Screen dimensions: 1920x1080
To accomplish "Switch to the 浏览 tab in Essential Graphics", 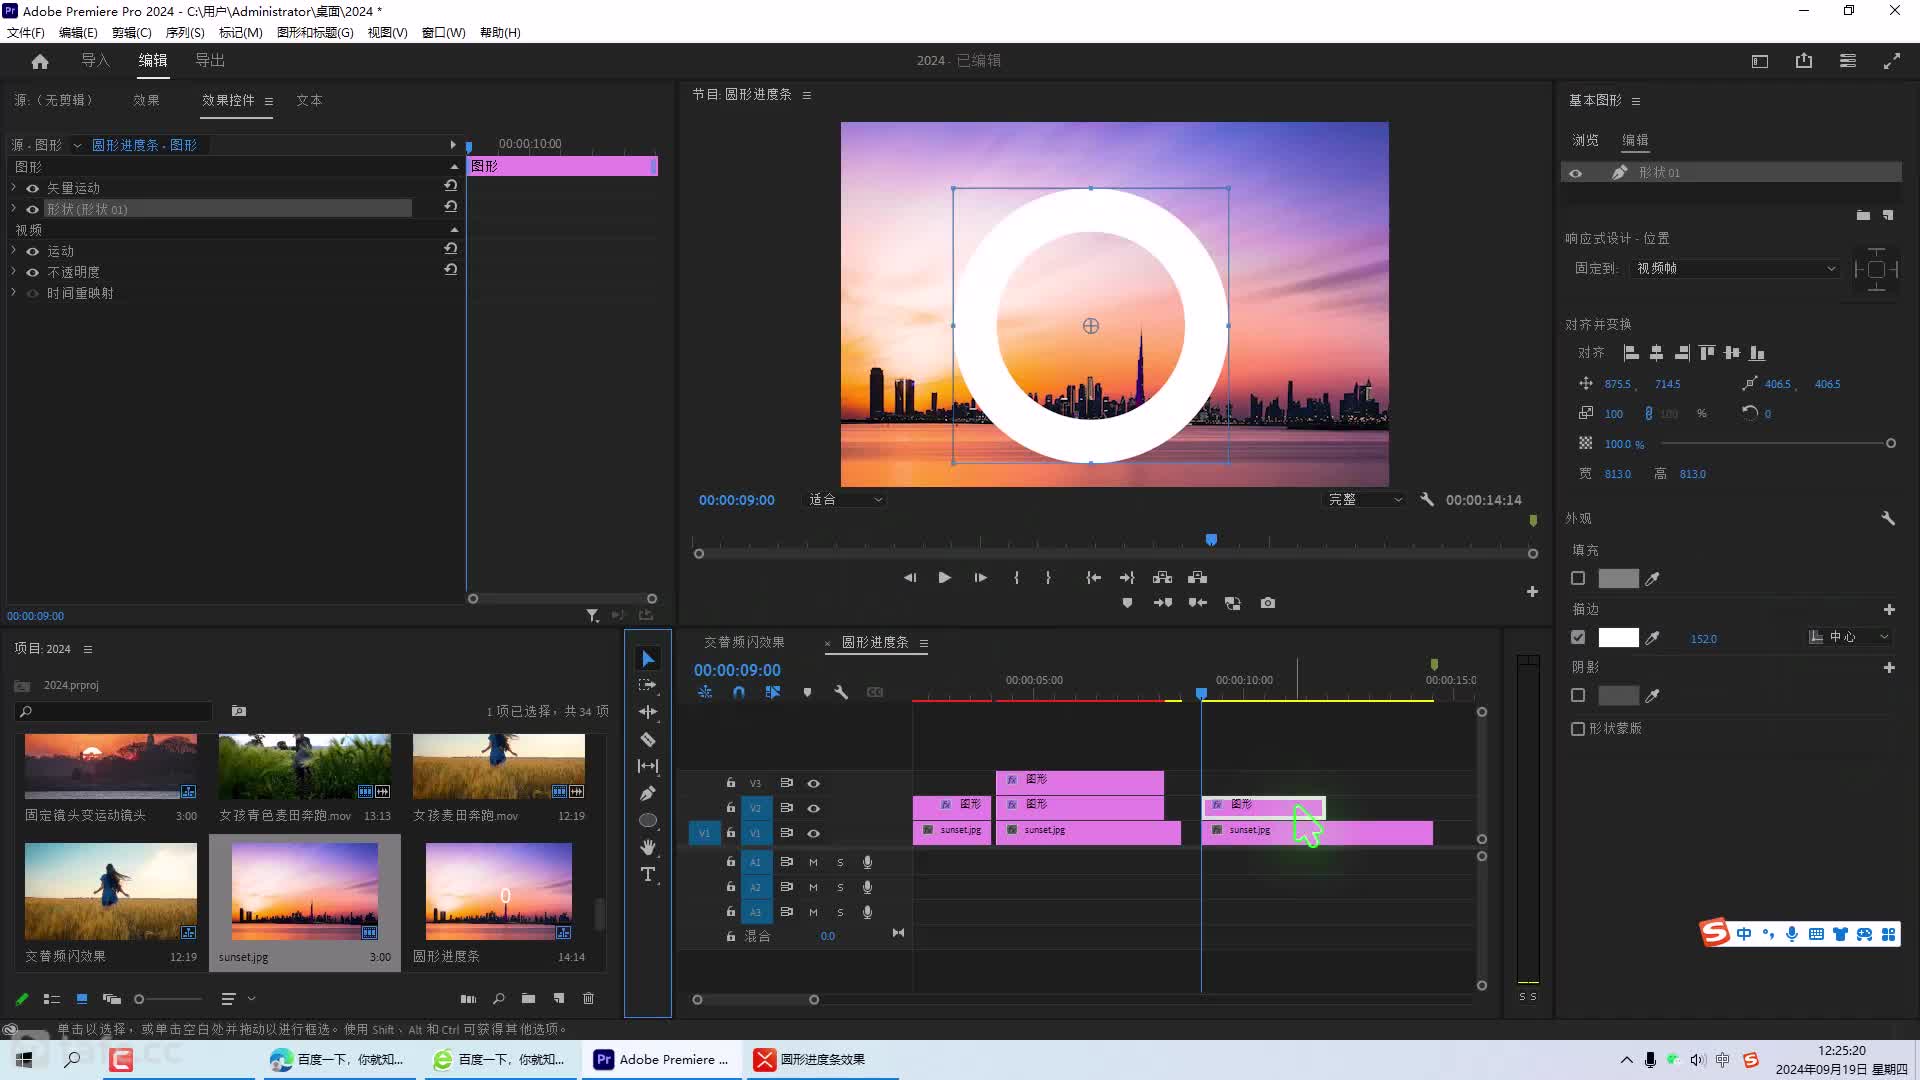I will coord(1585,140).
